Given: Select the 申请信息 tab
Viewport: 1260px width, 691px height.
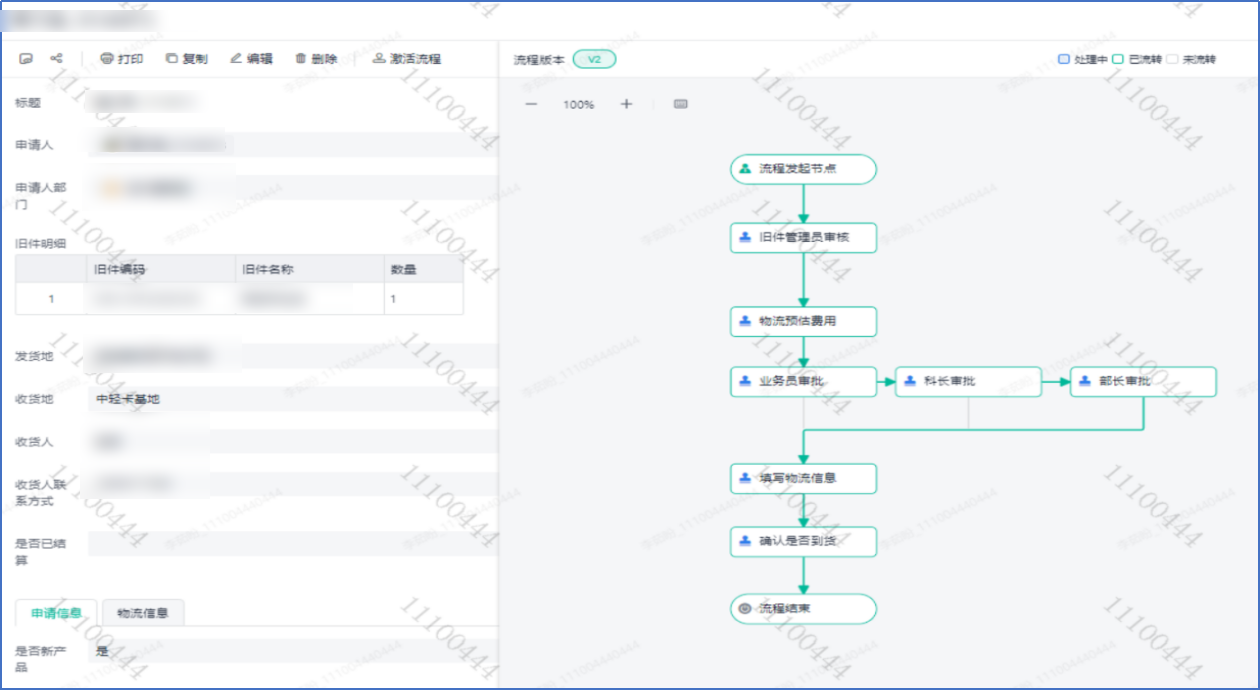Looking at the screenshot, I should coord(56,613).
